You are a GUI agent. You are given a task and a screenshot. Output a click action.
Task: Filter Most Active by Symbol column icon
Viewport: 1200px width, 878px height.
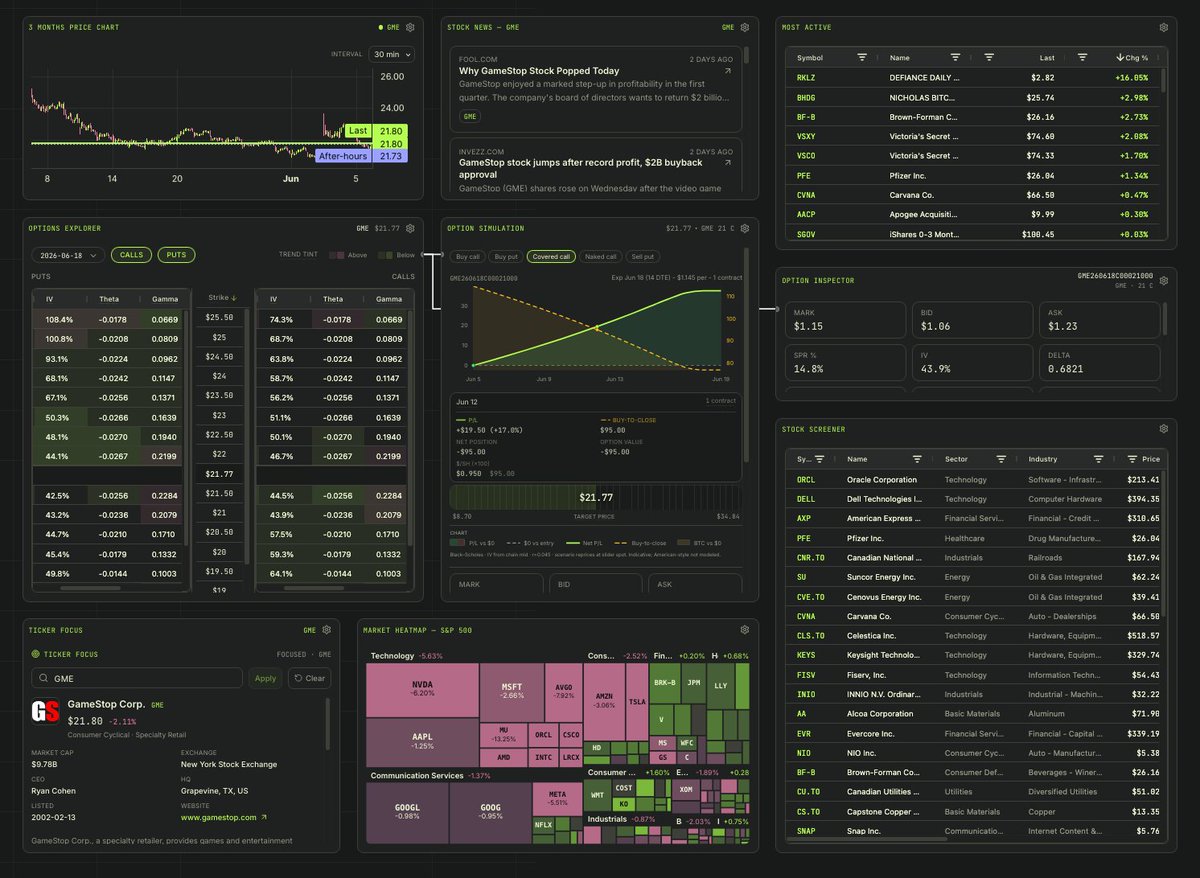862,58
